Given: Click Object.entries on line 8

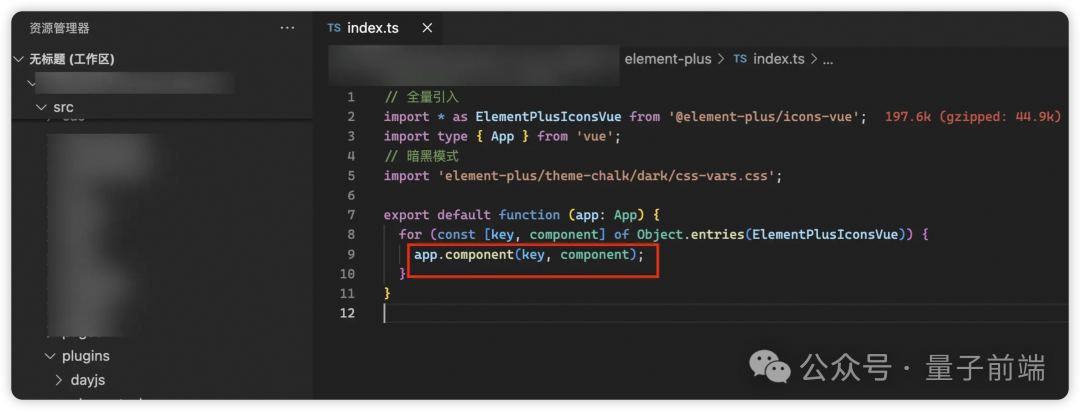Looking at the screenshot, I should click(x=690, y=235).
